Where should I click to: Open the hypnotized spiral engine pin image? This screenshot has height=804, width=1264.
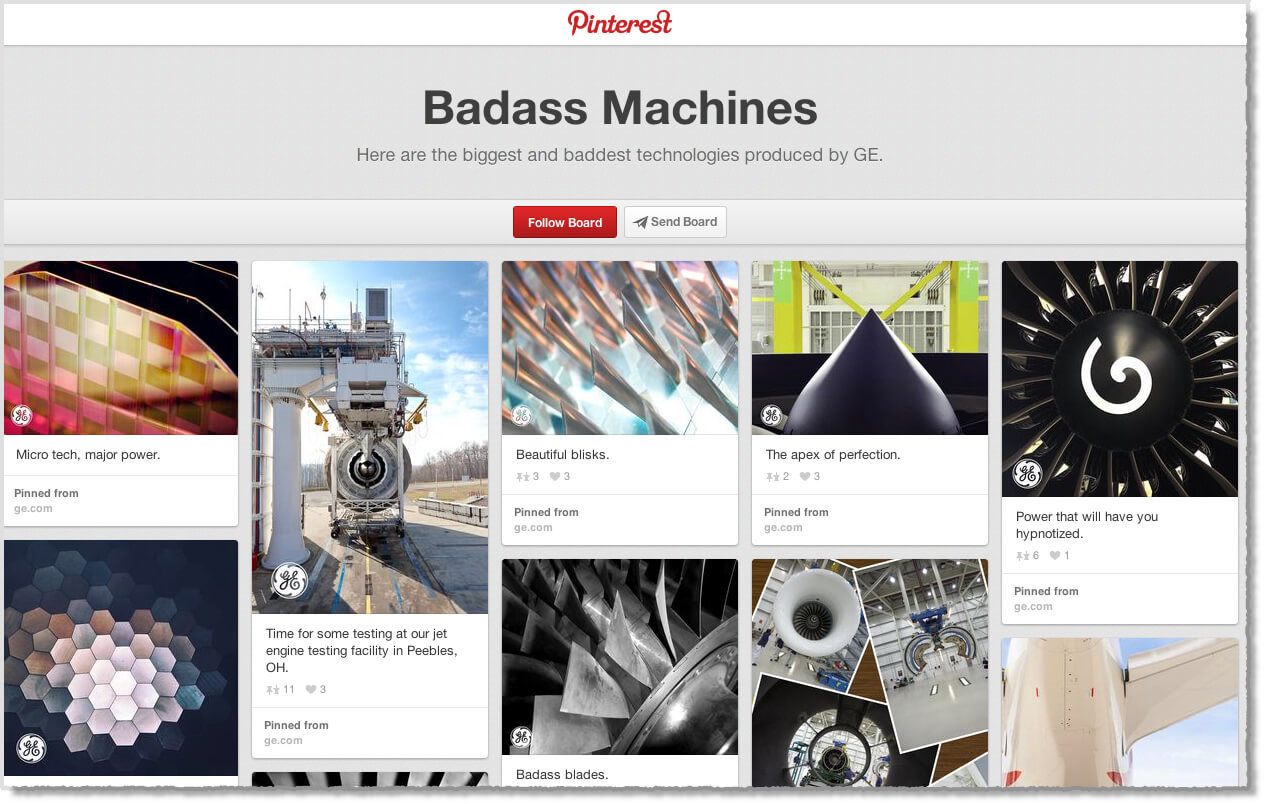click(x=1120, y=379)
